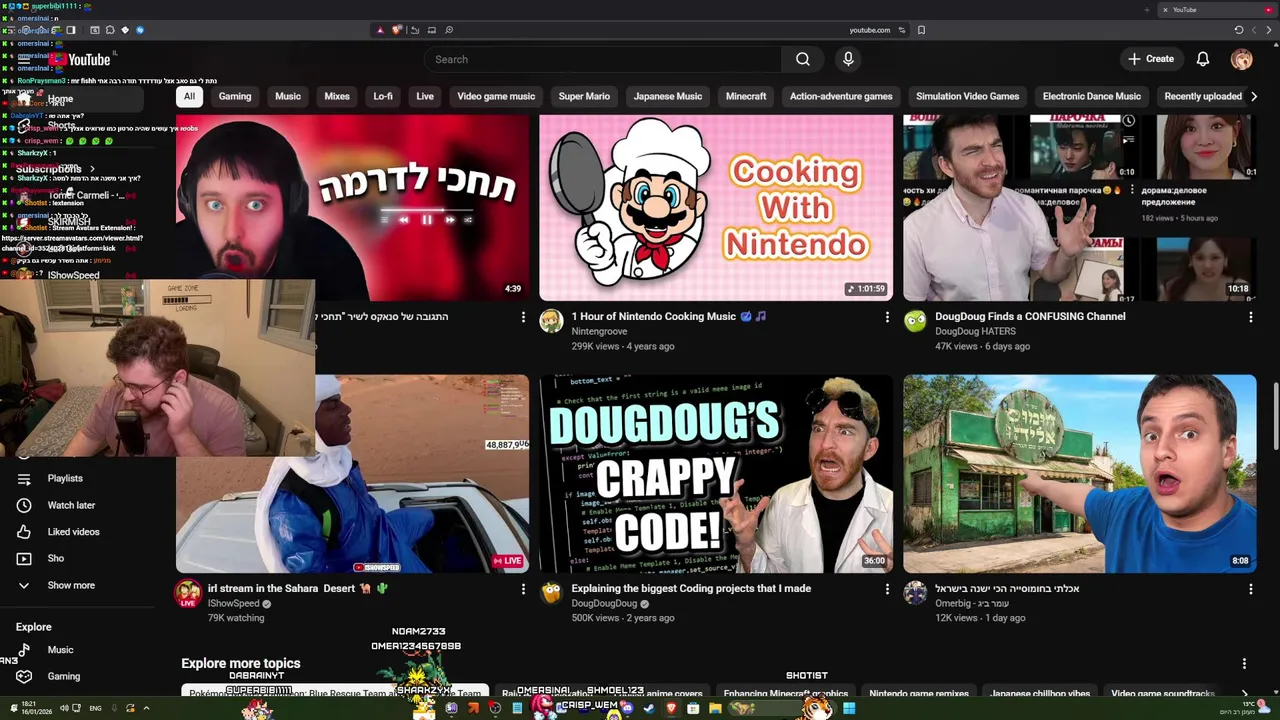Reload the page using the browser refresh icon
Screen dimensions: 1280x720
click(x=1239, y=30)
